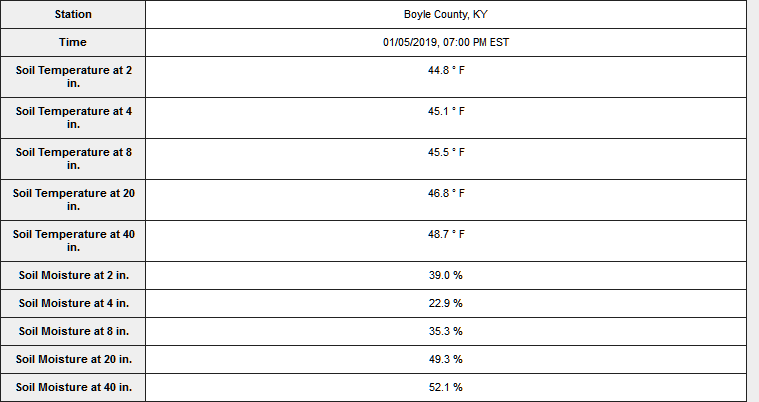Select the 01/05/2019, 07:00 PM EST value

click(446, 43)
